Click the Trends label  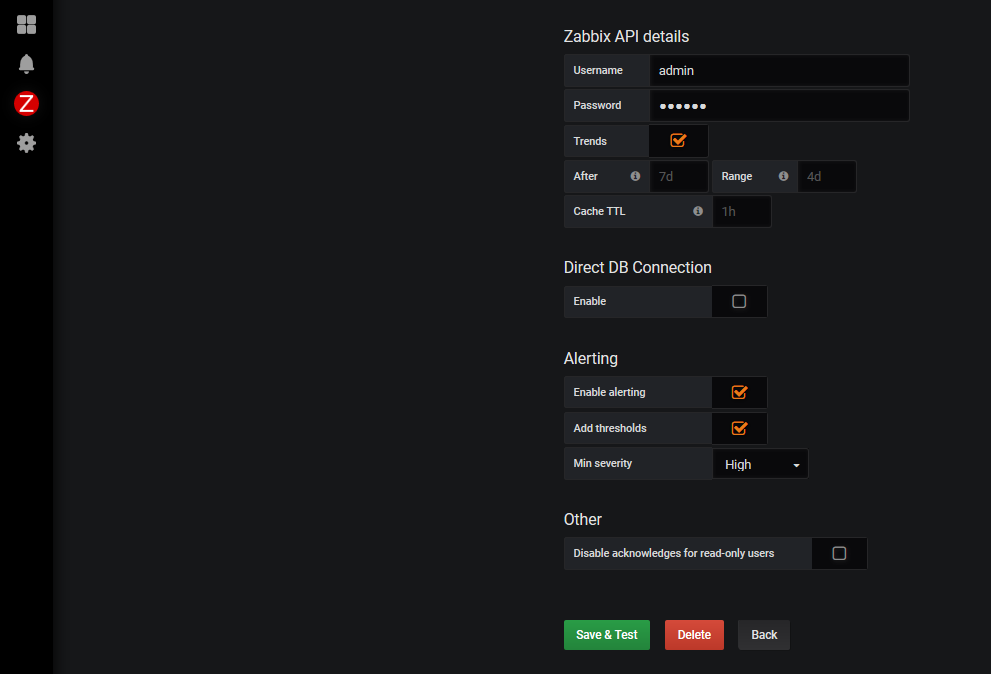[x=590, y=141]
